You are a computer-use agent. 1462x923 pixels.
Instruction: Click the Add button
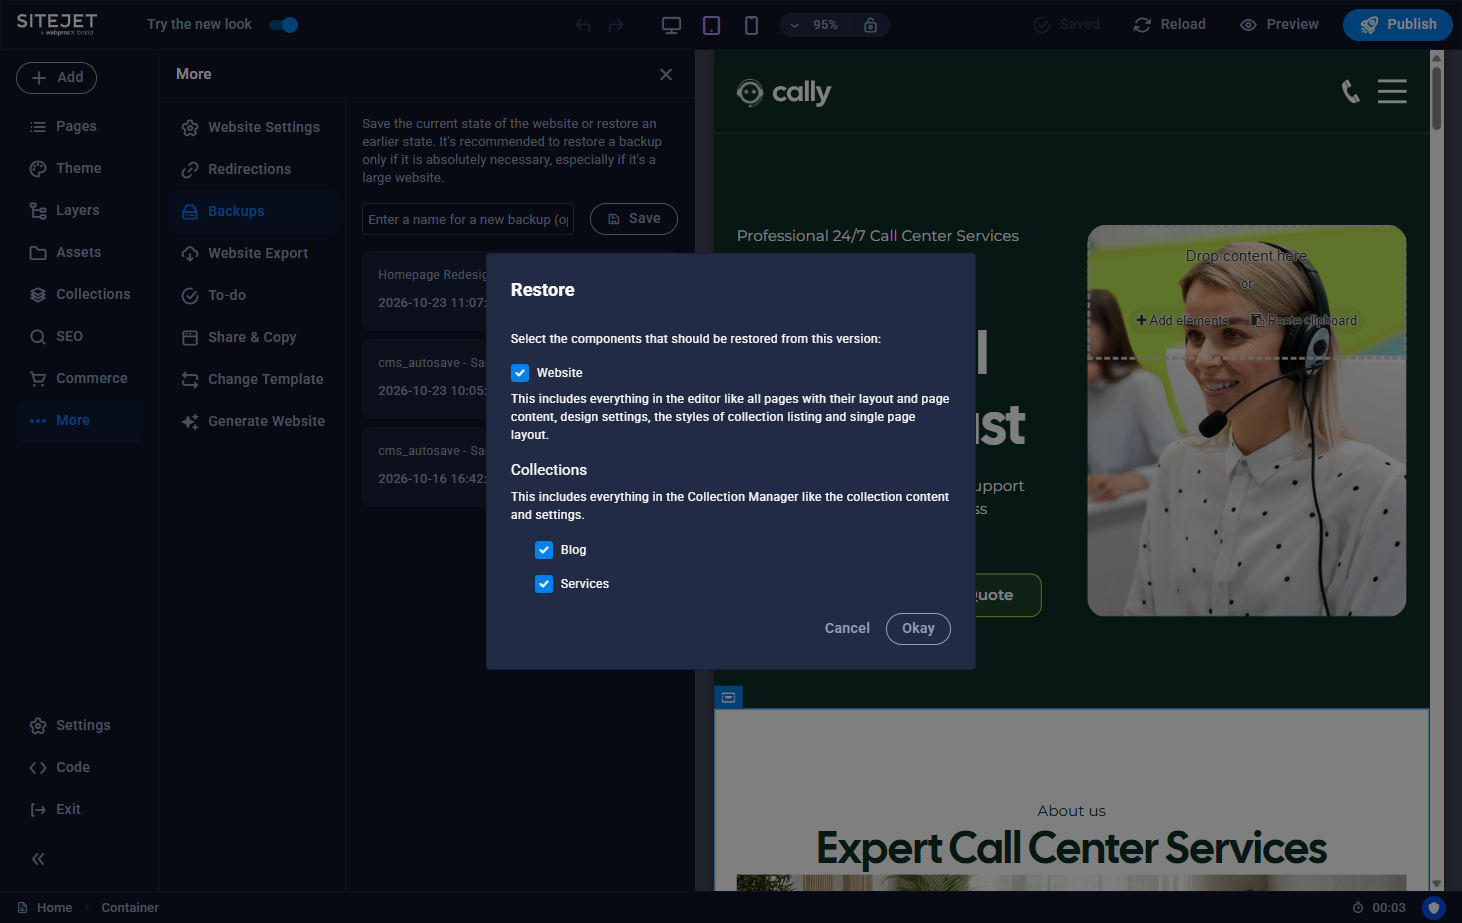click(x=56, y=78)
